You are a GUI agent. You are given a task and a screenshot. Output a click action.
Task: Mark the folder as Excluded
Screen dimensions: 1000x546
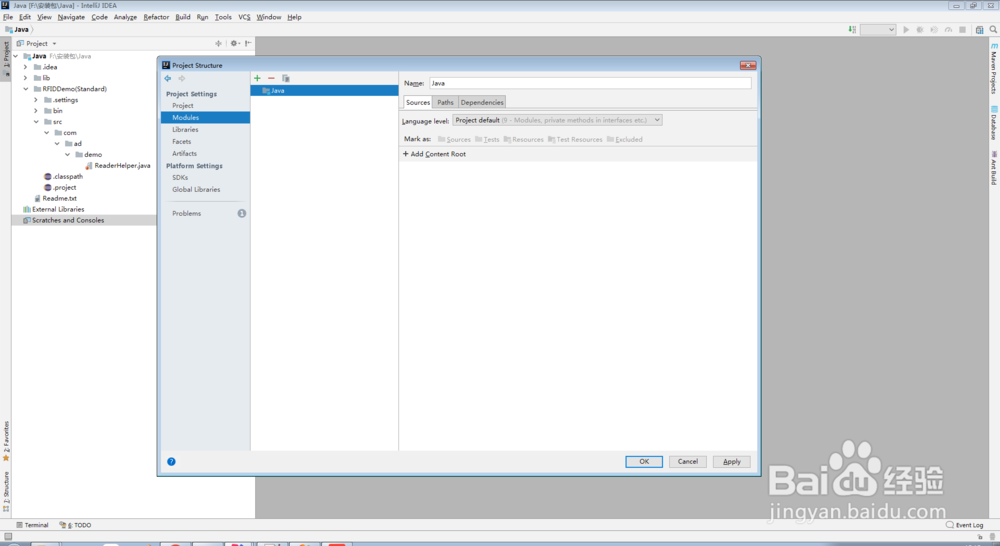(x=625, y=139)
